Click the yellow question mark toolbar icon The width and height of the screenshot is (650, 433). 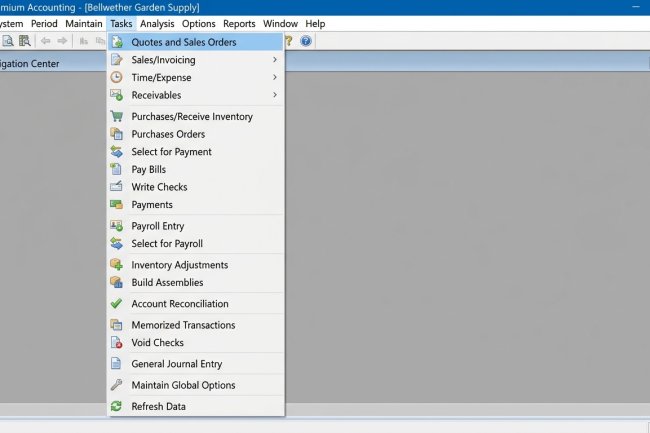(x=289, y=41)
